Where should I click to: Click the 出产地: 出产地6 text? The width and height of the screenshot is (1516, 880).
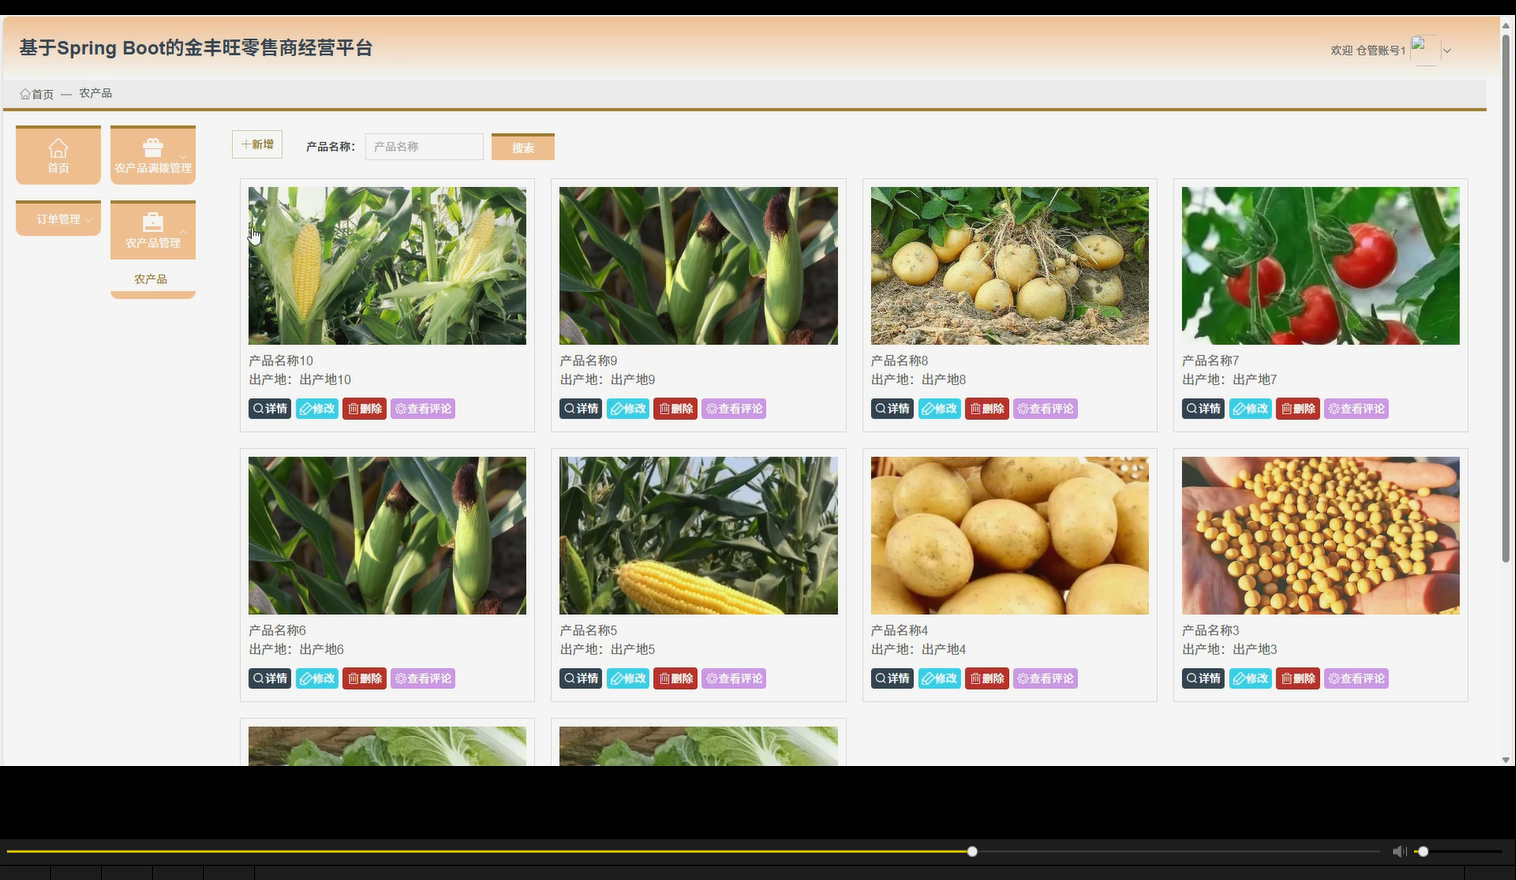click(296, 650)
